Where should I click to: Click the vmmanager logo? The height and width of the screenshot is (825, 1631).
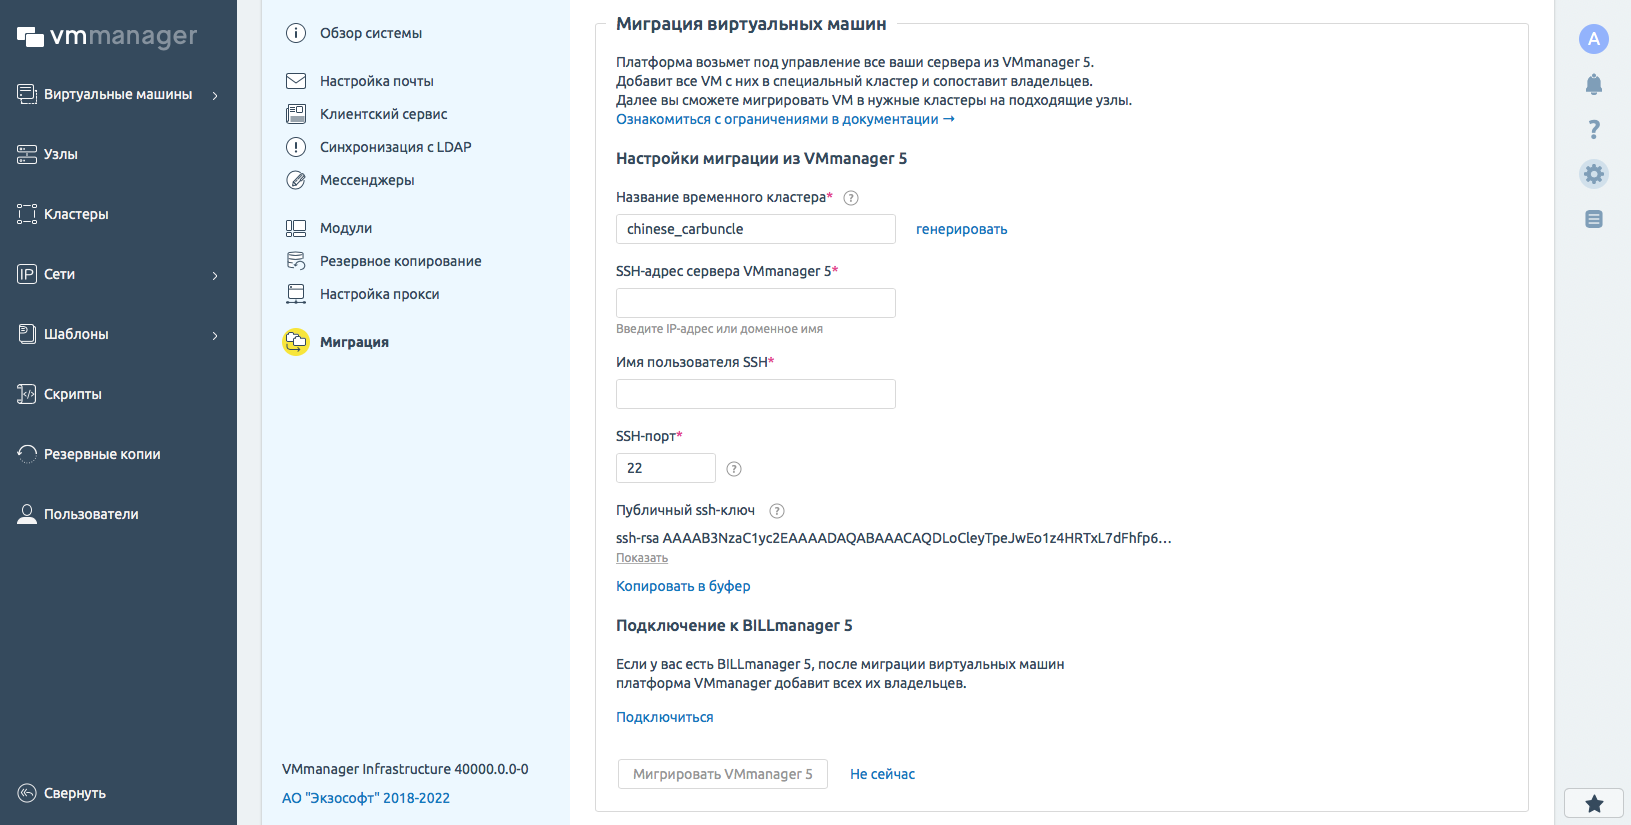107,37
